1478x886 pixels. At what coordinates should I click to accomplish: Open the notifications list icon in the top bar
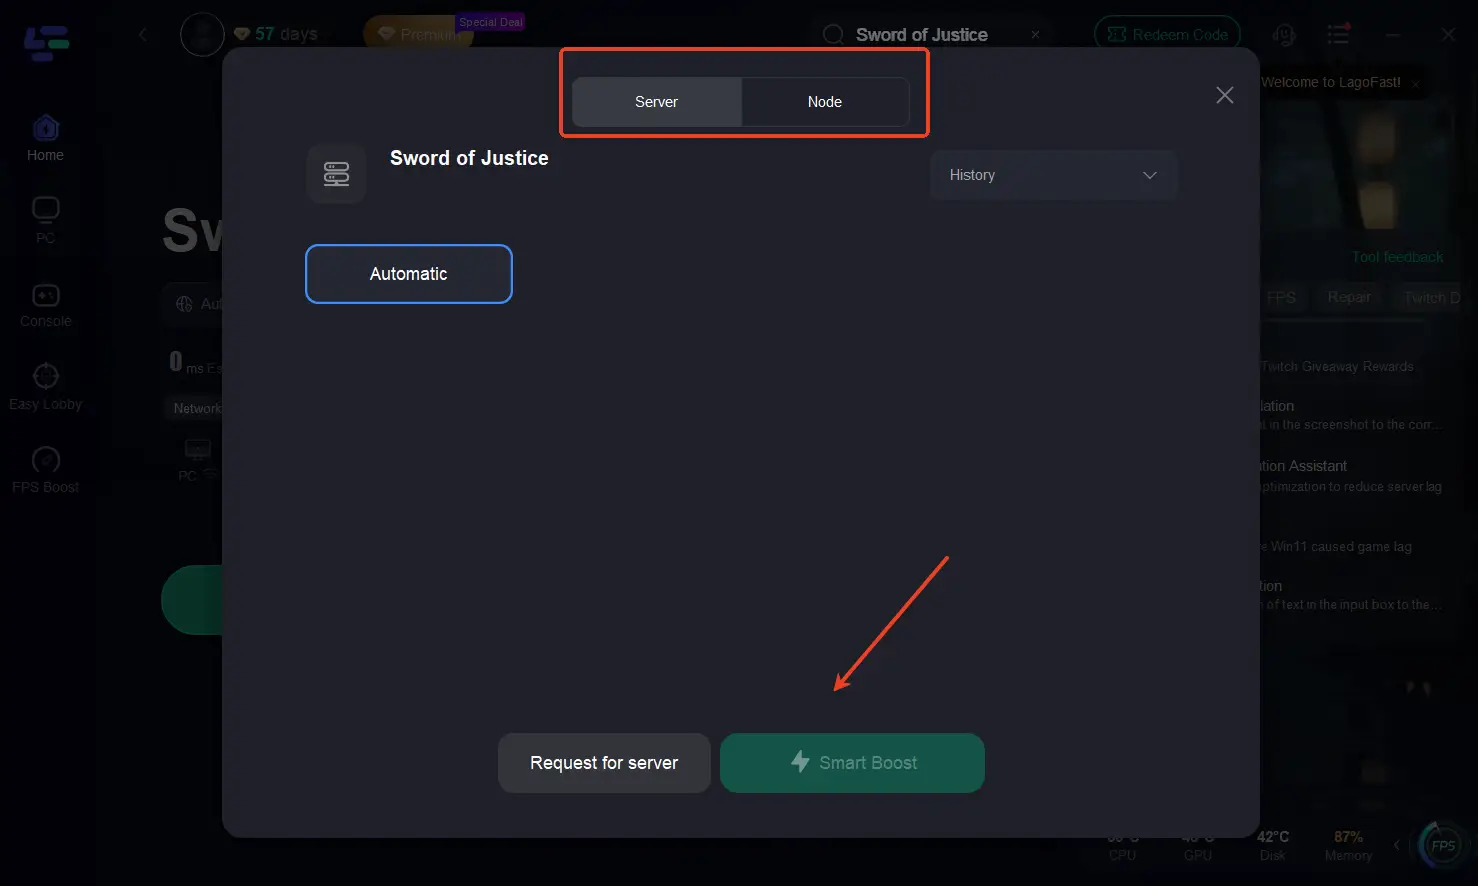(x=1338, y=33)
